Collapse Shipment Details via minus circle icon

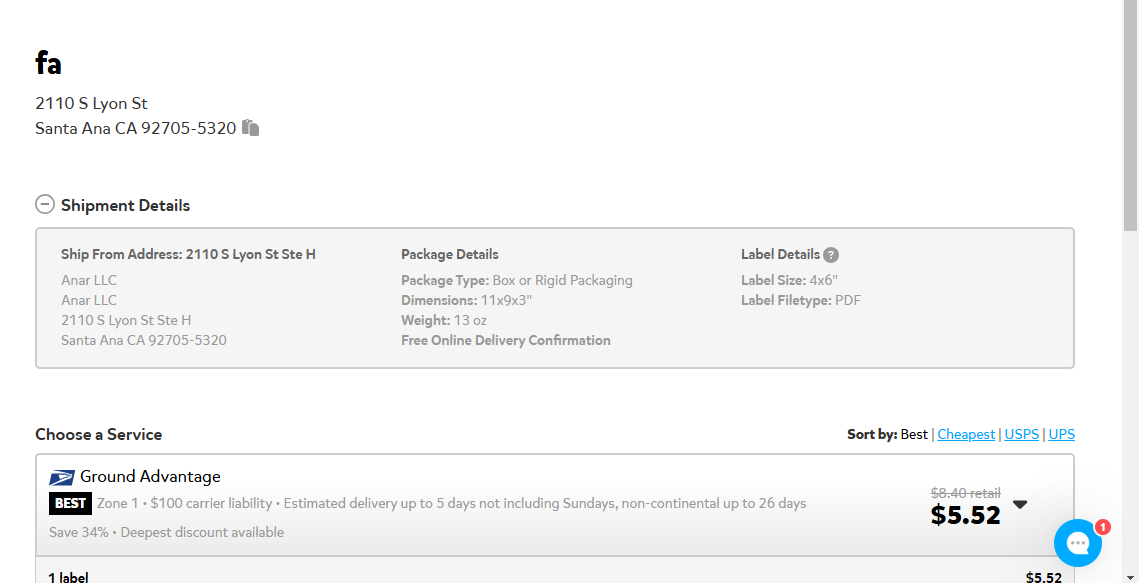coord(44,205)
